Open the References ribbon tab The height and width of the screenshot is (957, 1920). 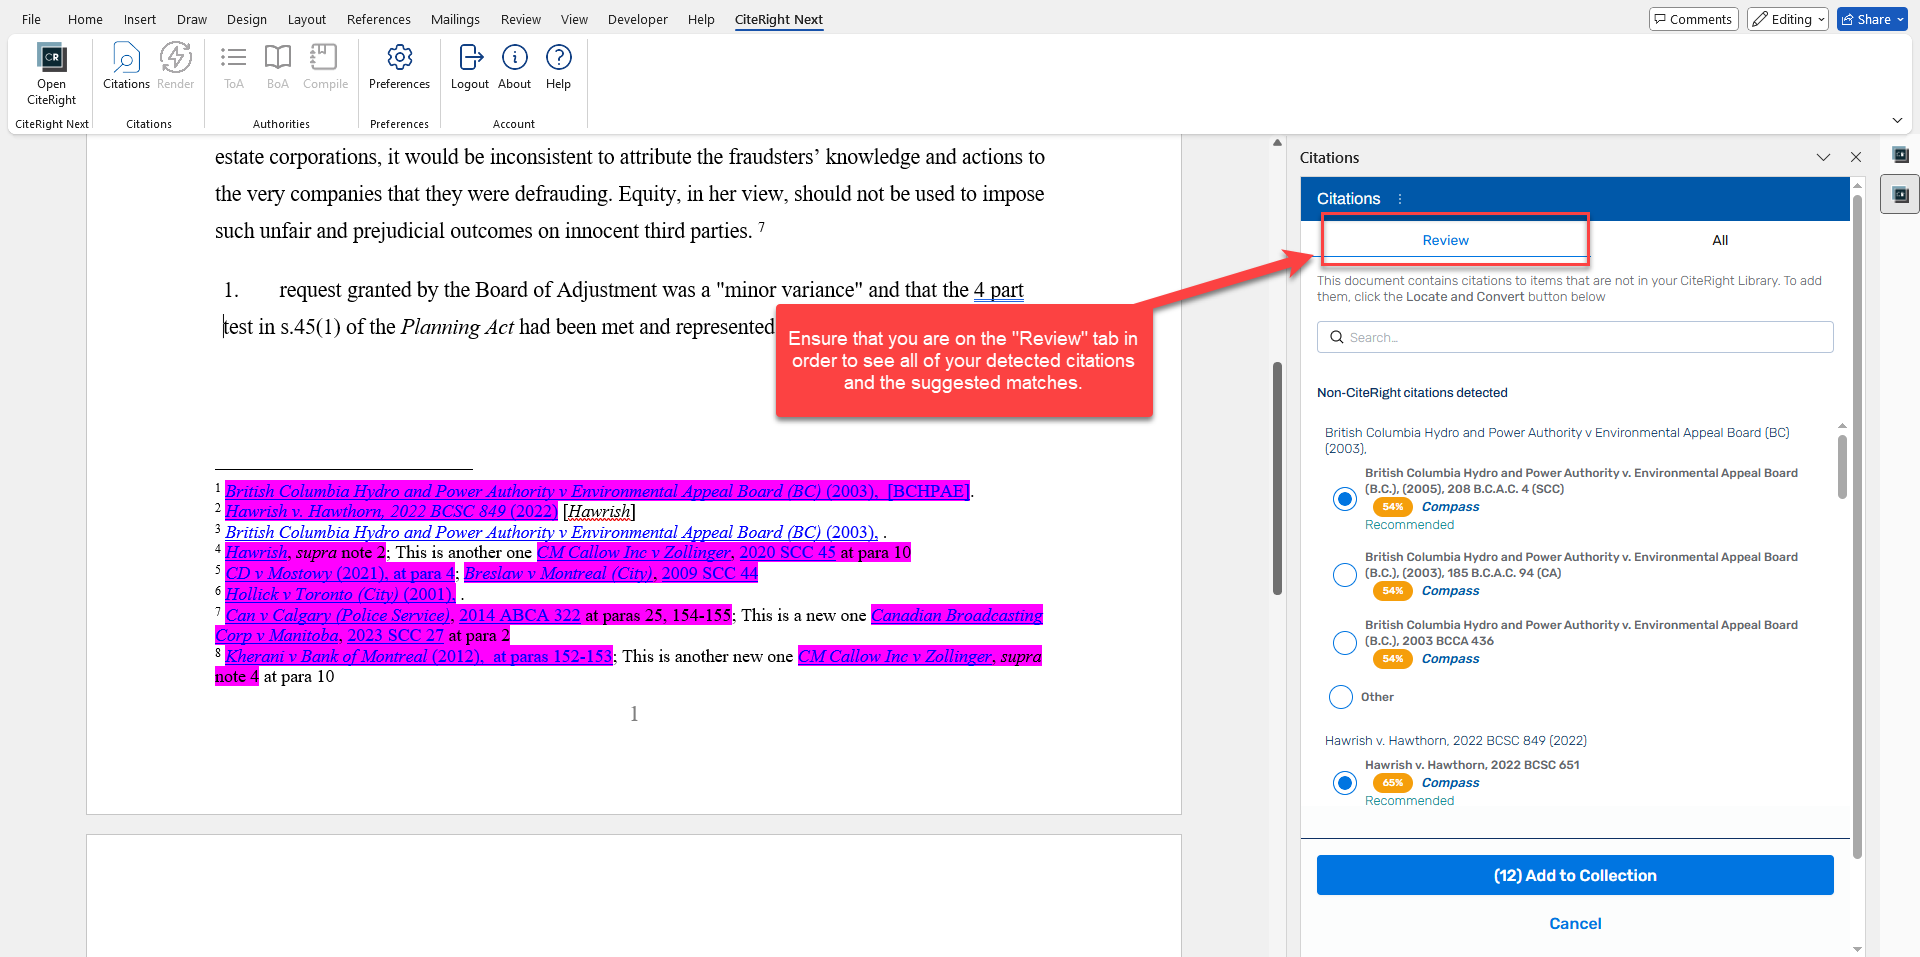click(x=378, y=19)
